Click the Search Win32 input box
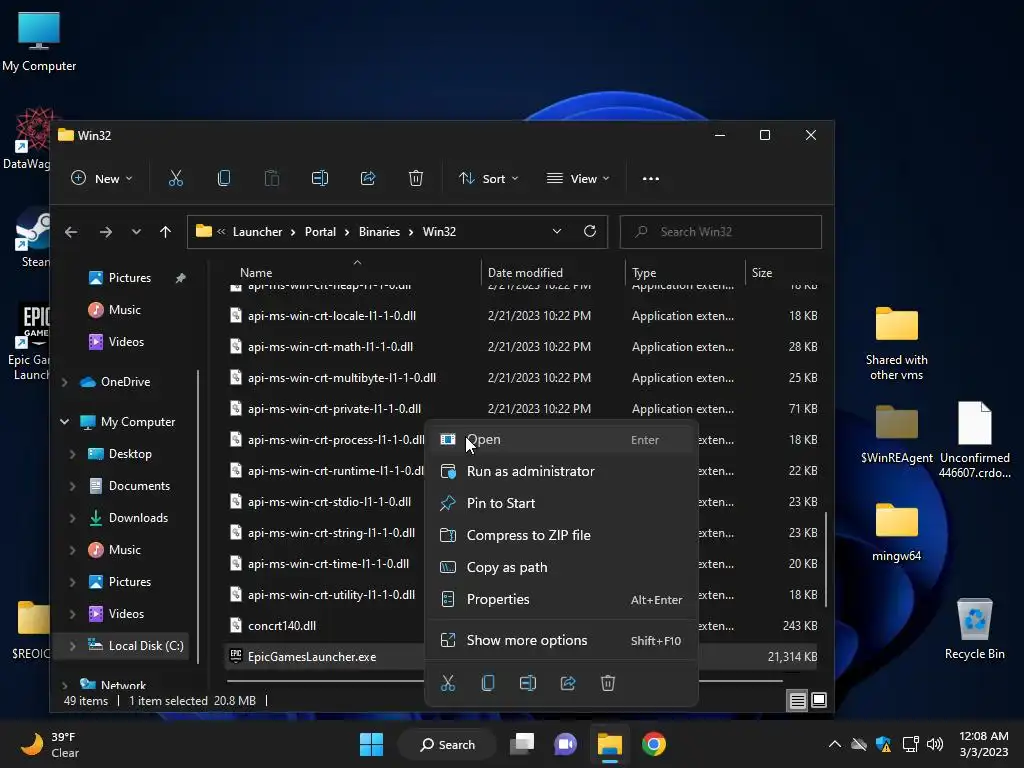This screenshot has height=768, width=1024. 720,232
